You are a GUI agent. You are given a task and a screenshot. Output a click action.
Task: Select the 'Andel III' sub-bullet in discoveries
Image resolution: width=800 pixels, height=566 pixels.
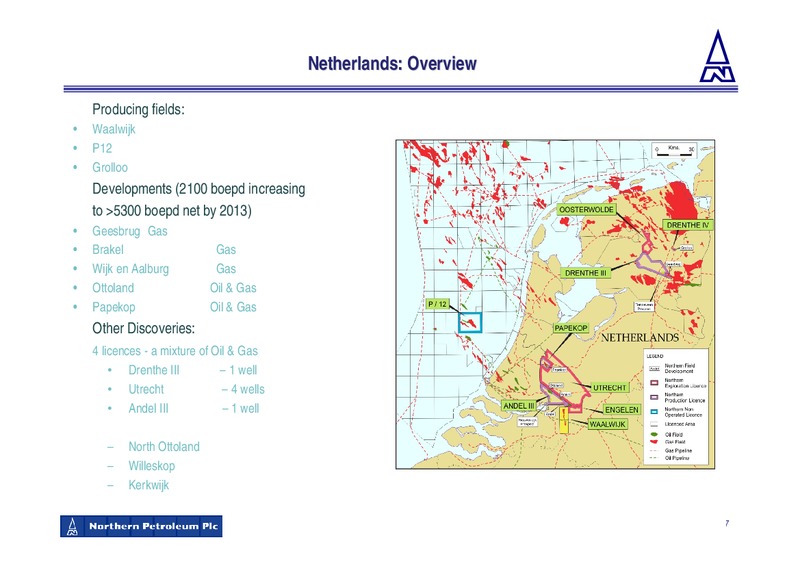coord(148,409)
